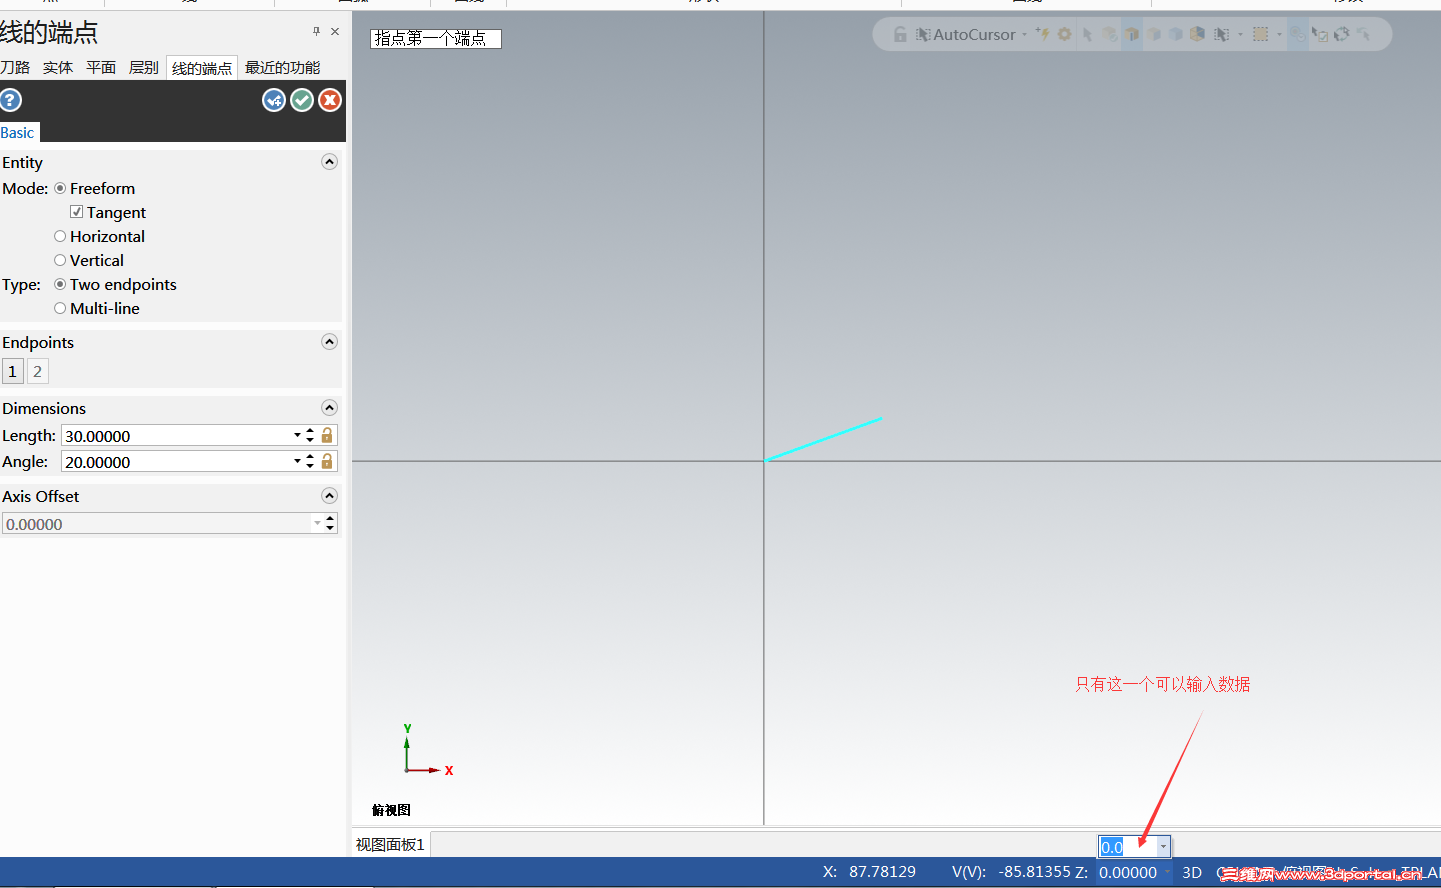Toggle the highlighted solid selection icon
The width and height of the screenshot is (1441, 888).
[x=1132, y=34]
